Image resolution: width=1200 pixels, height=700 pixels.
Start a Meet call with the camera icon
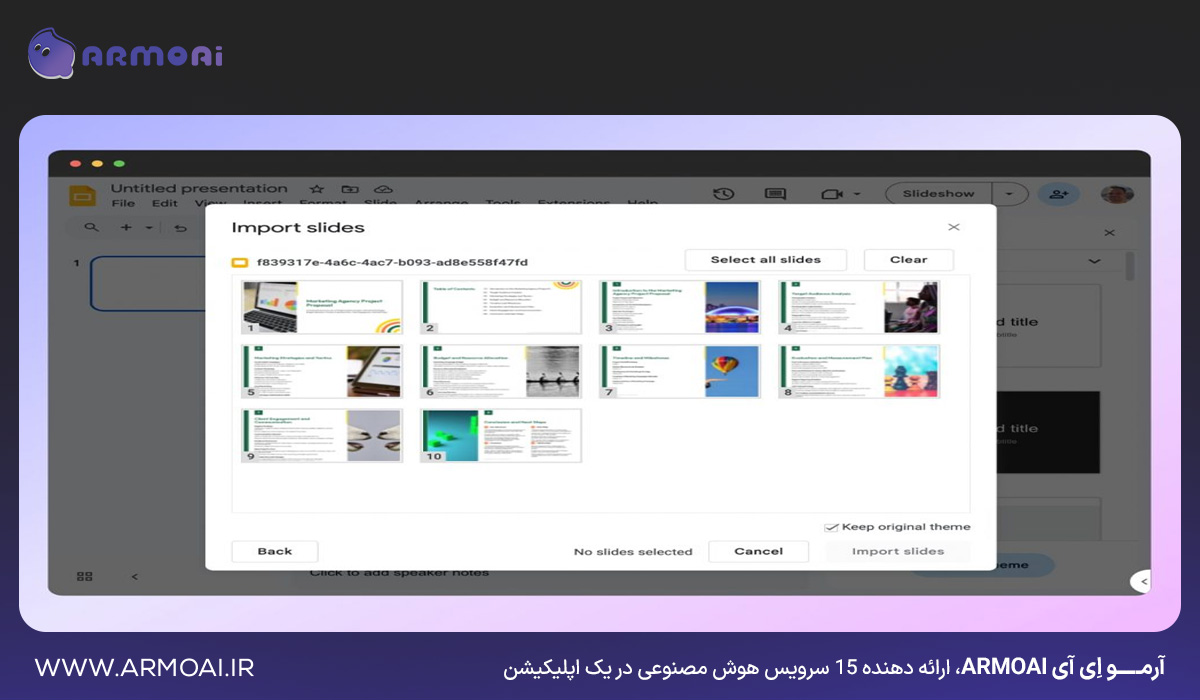coord(833,193)
